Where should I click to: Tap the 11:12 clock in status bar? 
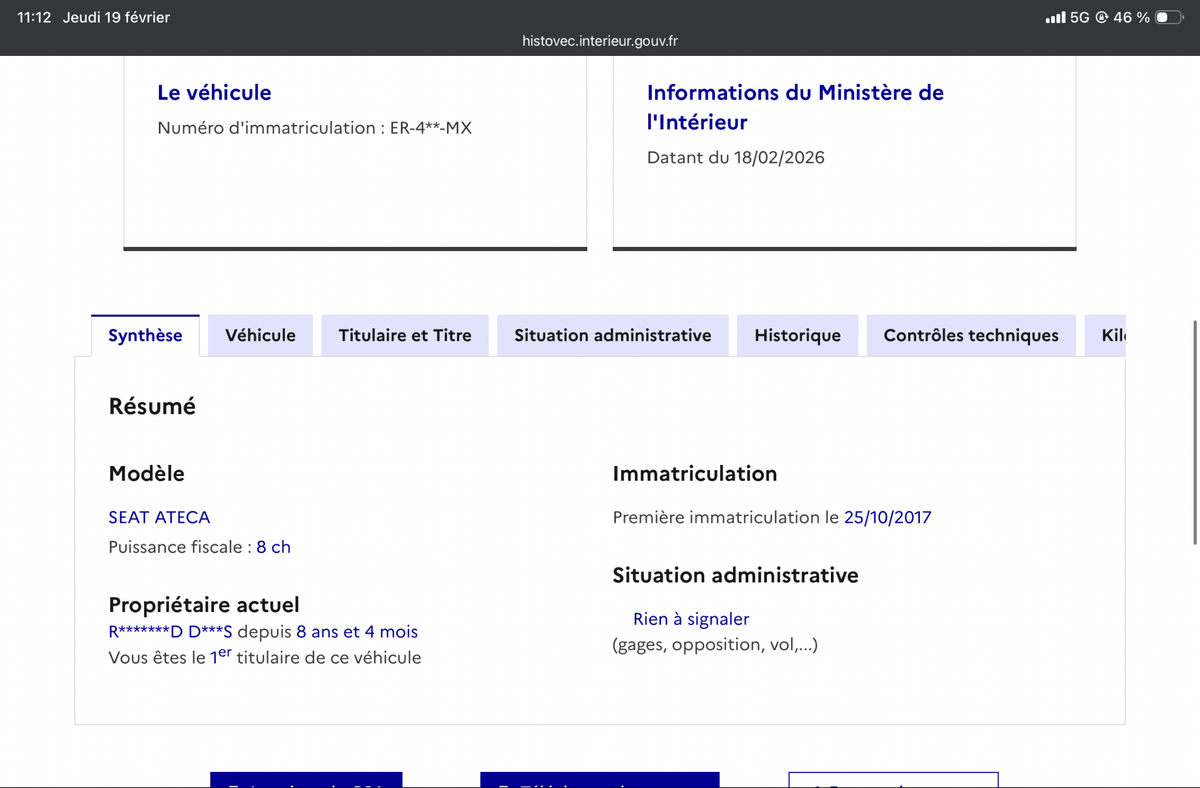point(34,17)
